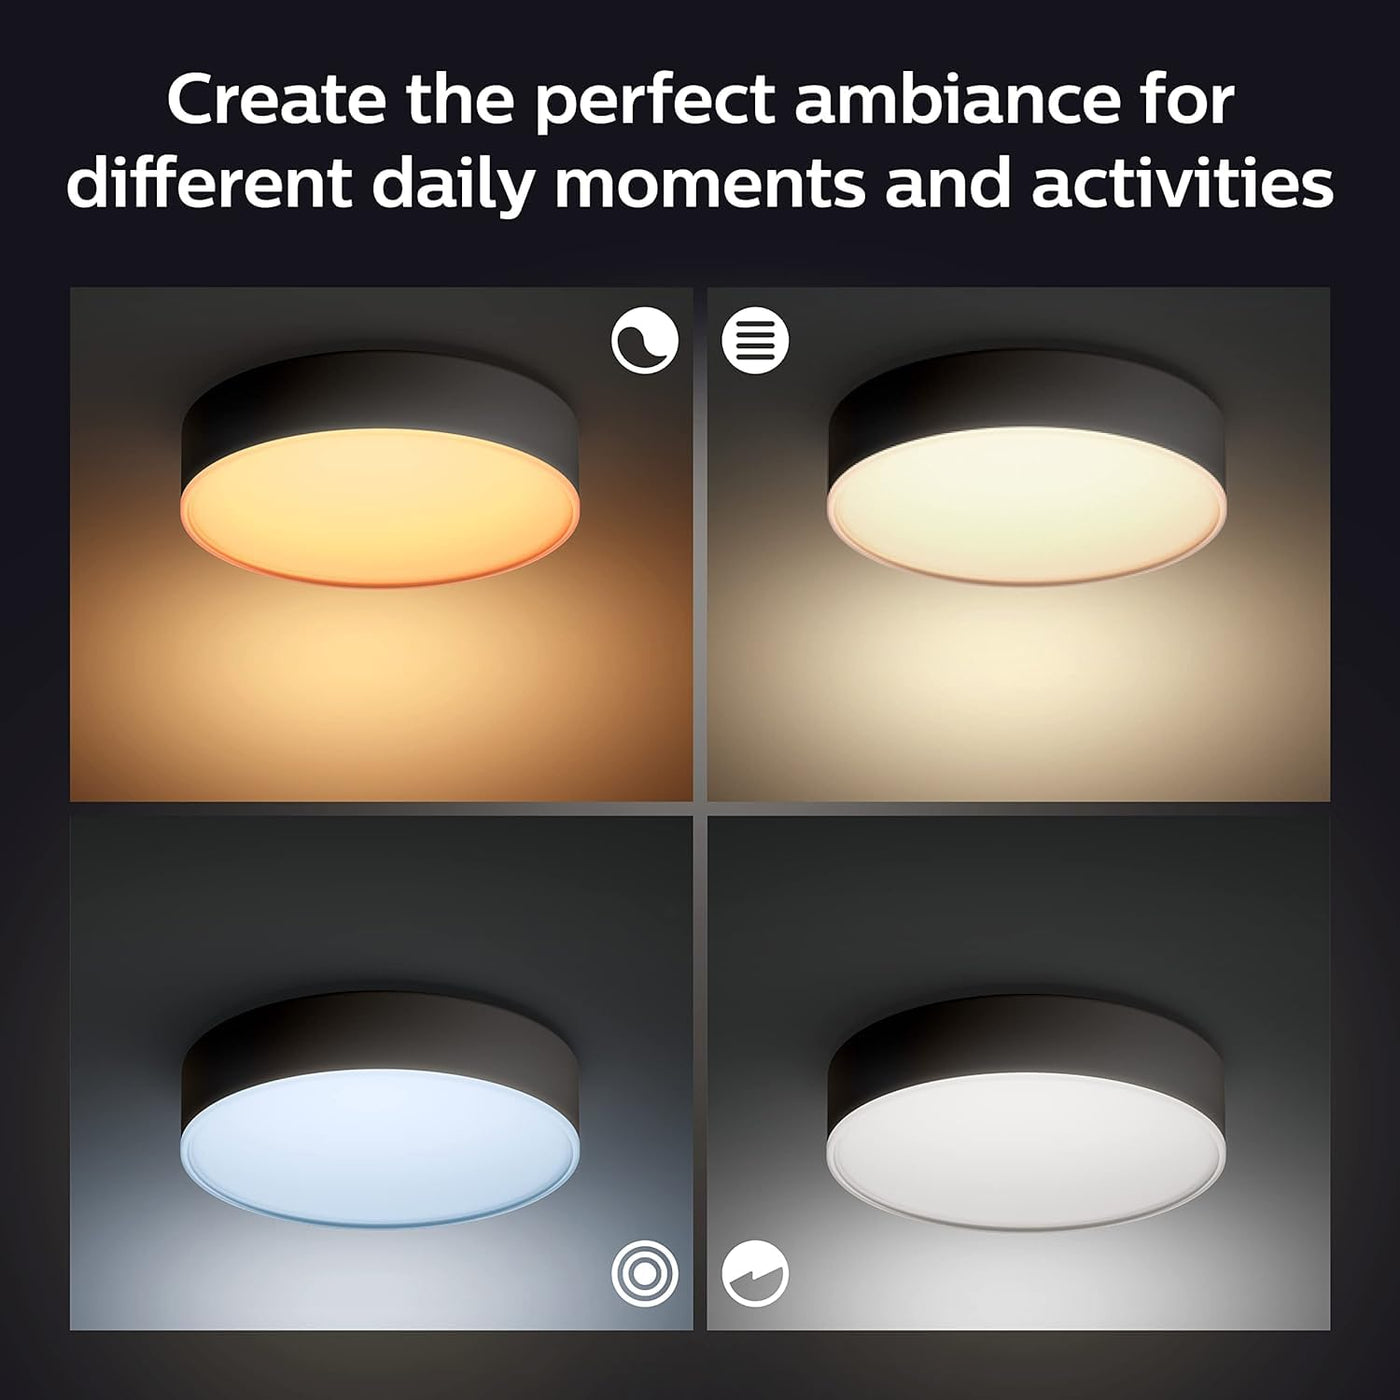Sample the cream glow below read-scene lamp
This screenshot has height=1400, width=1400.
tap(1020, 690)
